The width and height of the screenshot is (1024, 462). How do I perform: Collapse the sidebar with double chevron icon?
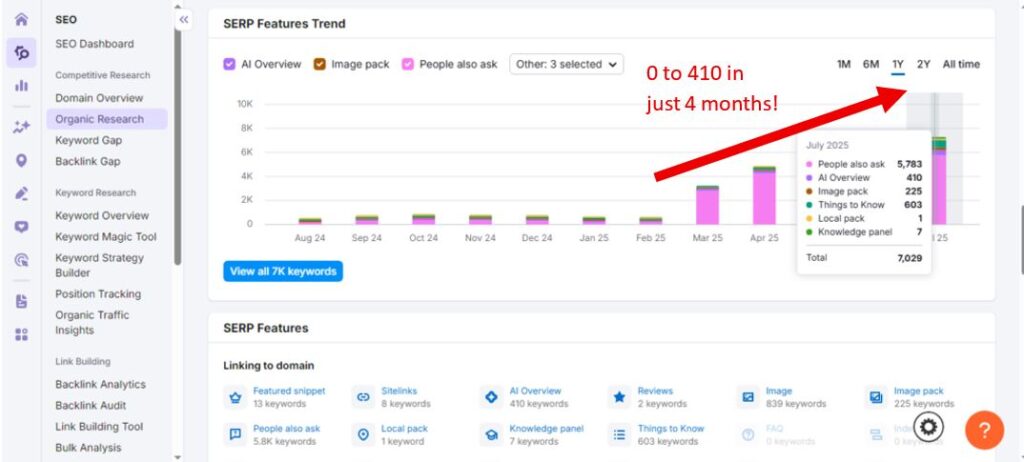coord(184,20)
